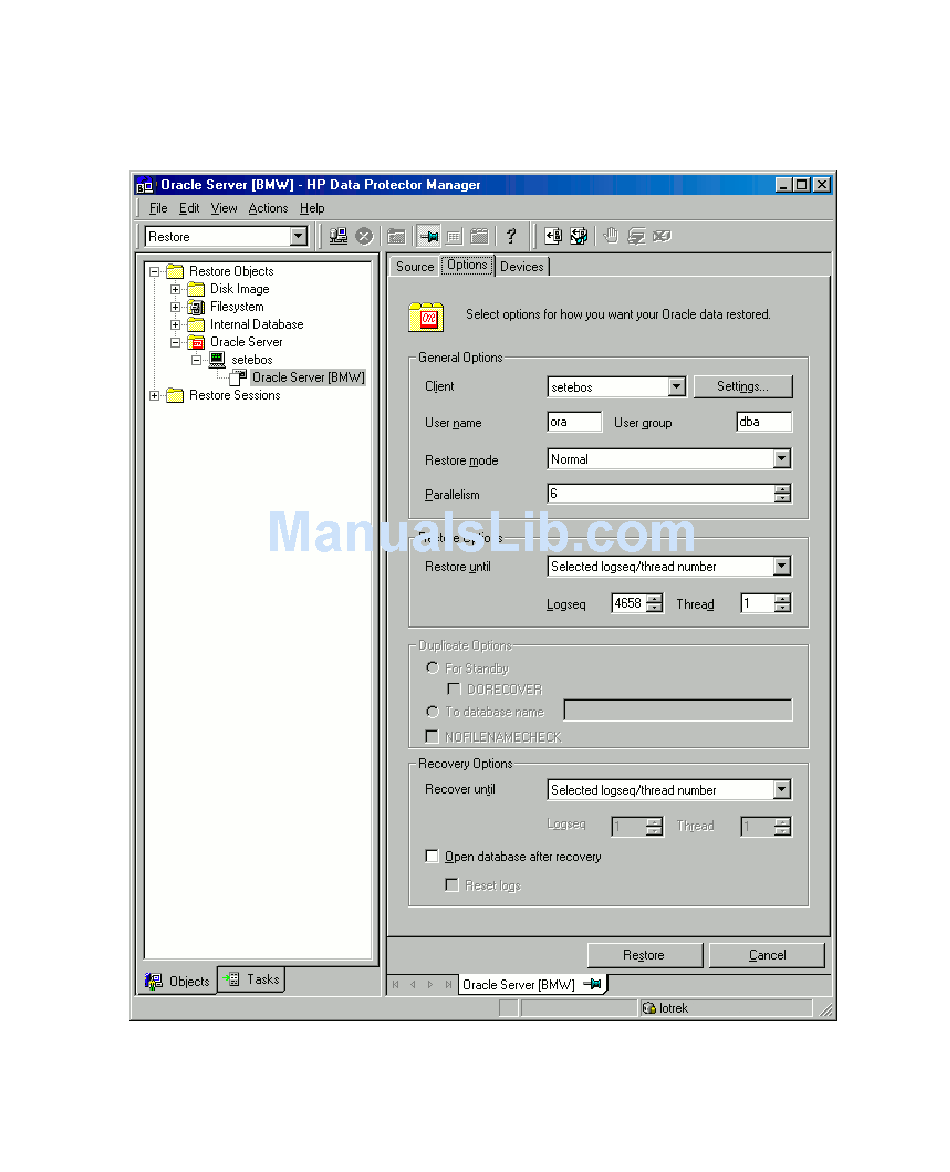Switch to the Objects pane tab
950x1172 pixels.
[178, 981]
